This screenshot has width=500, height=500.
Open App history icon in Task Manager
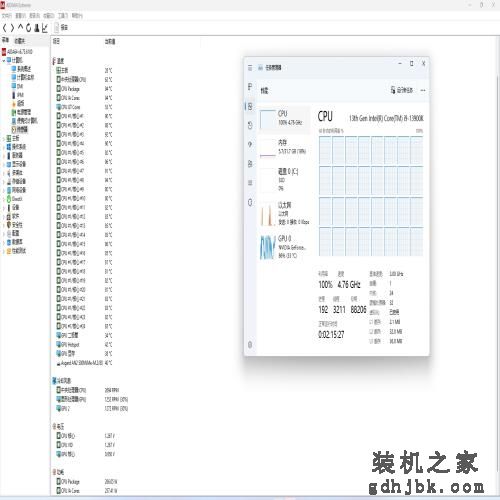[250, 125]
